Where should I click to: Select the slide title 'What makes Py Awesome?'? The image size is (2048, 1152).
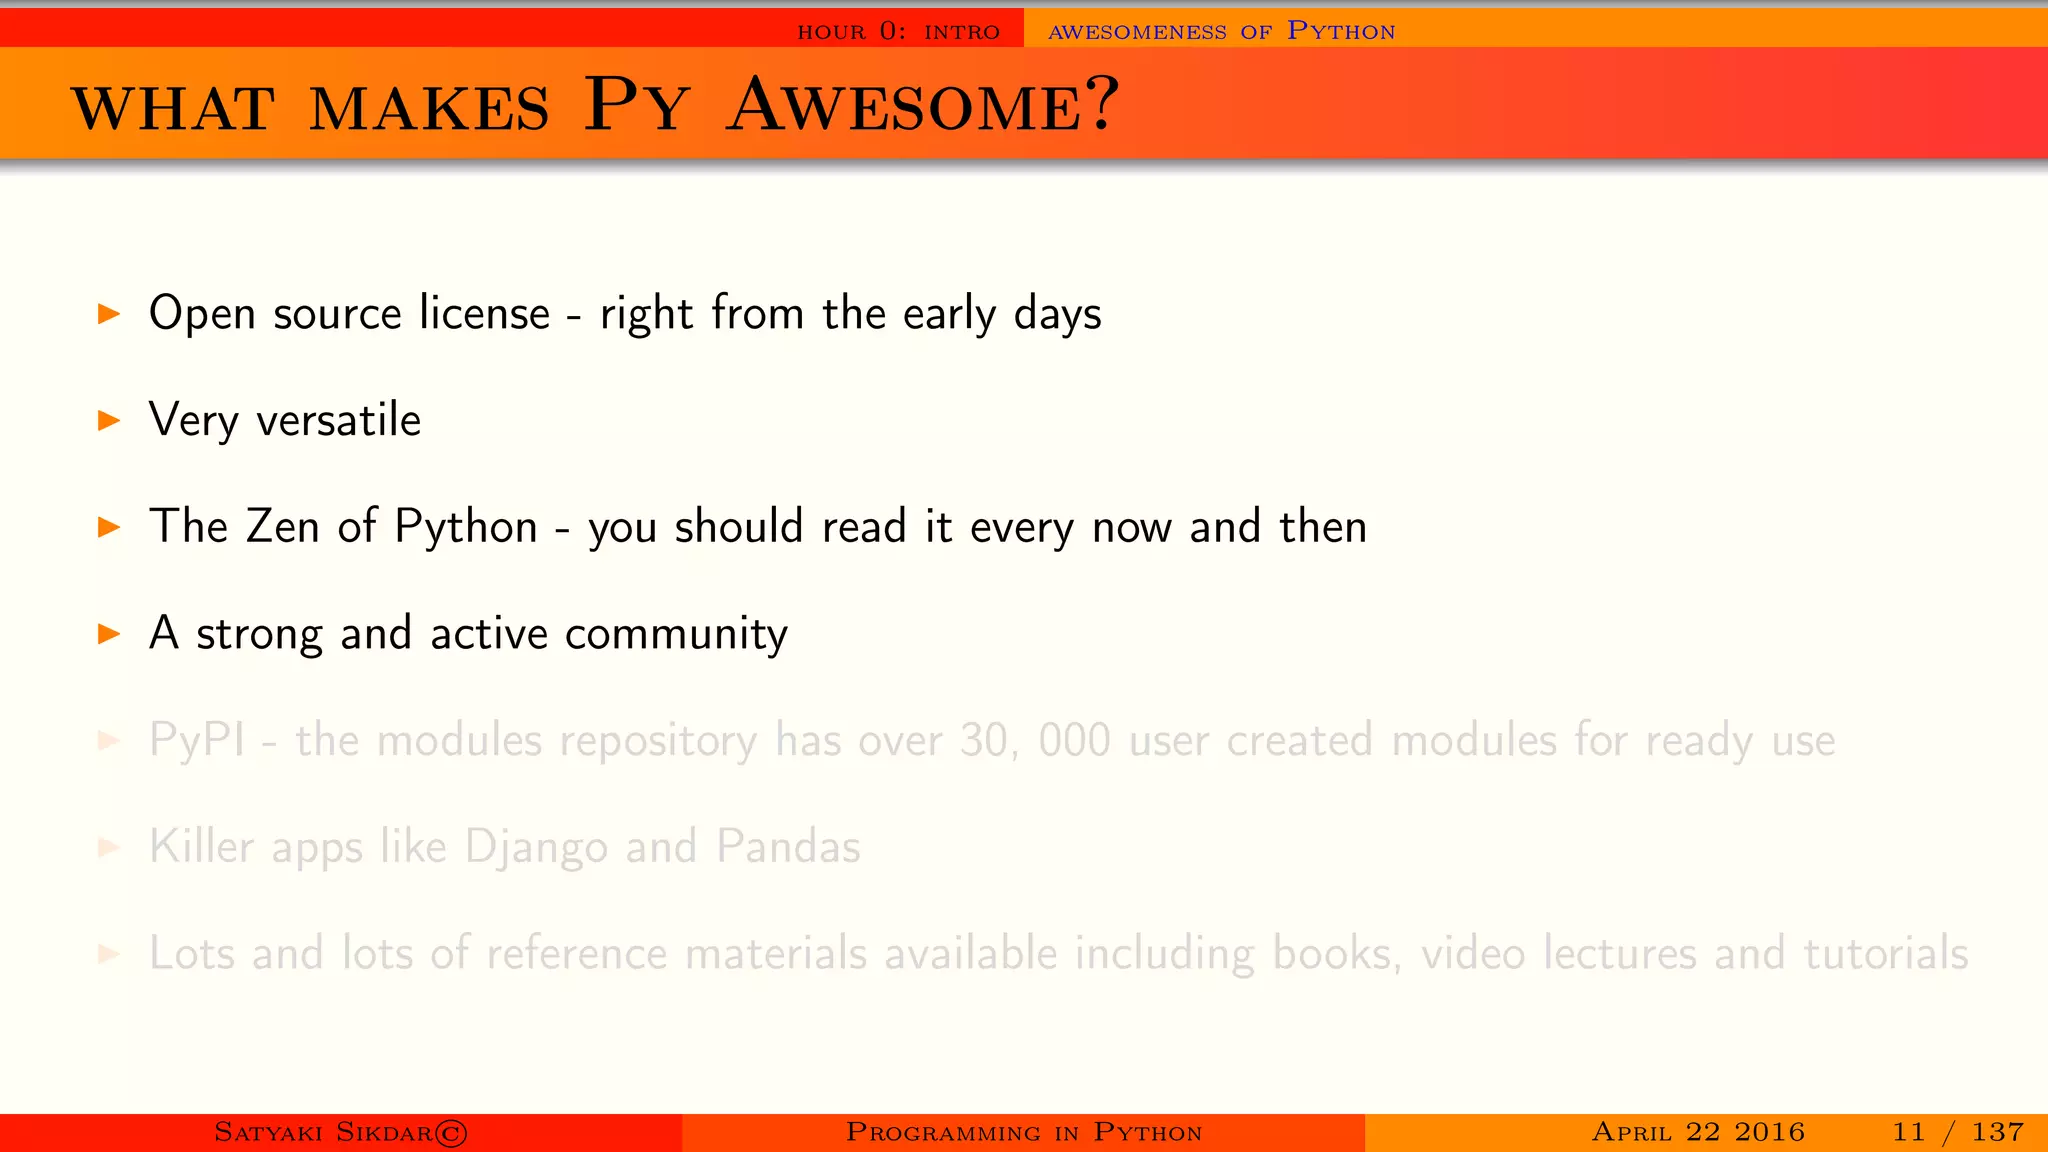[595, 104]
